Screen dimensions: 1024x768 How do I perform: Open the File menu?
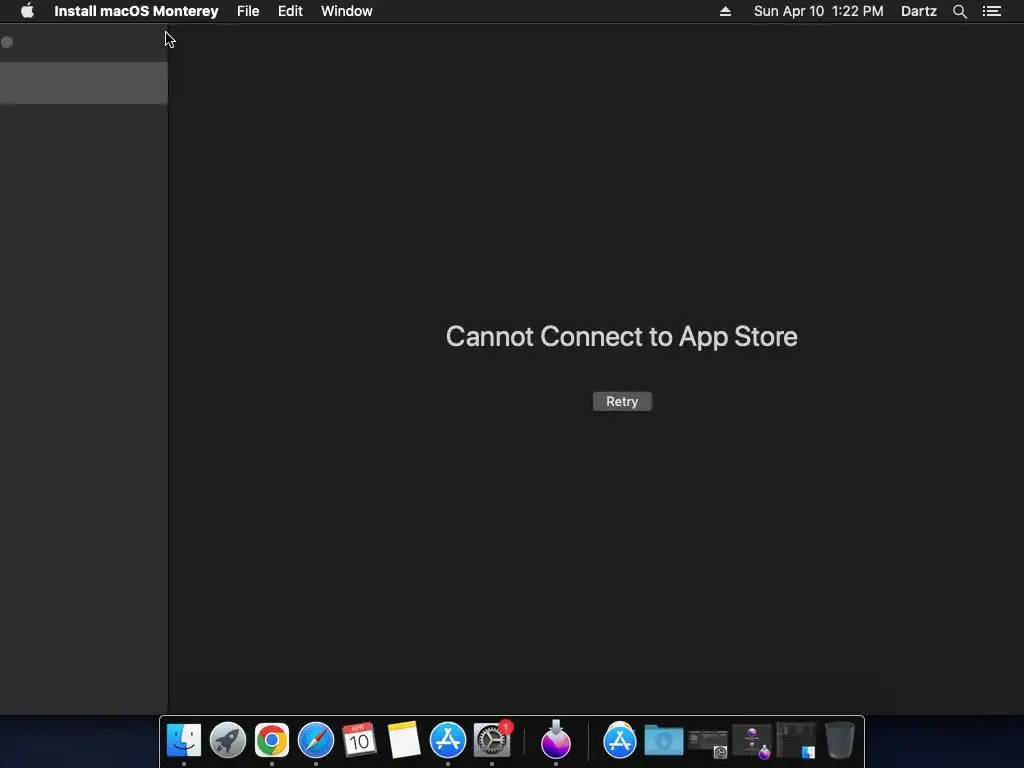click(248, 11)
